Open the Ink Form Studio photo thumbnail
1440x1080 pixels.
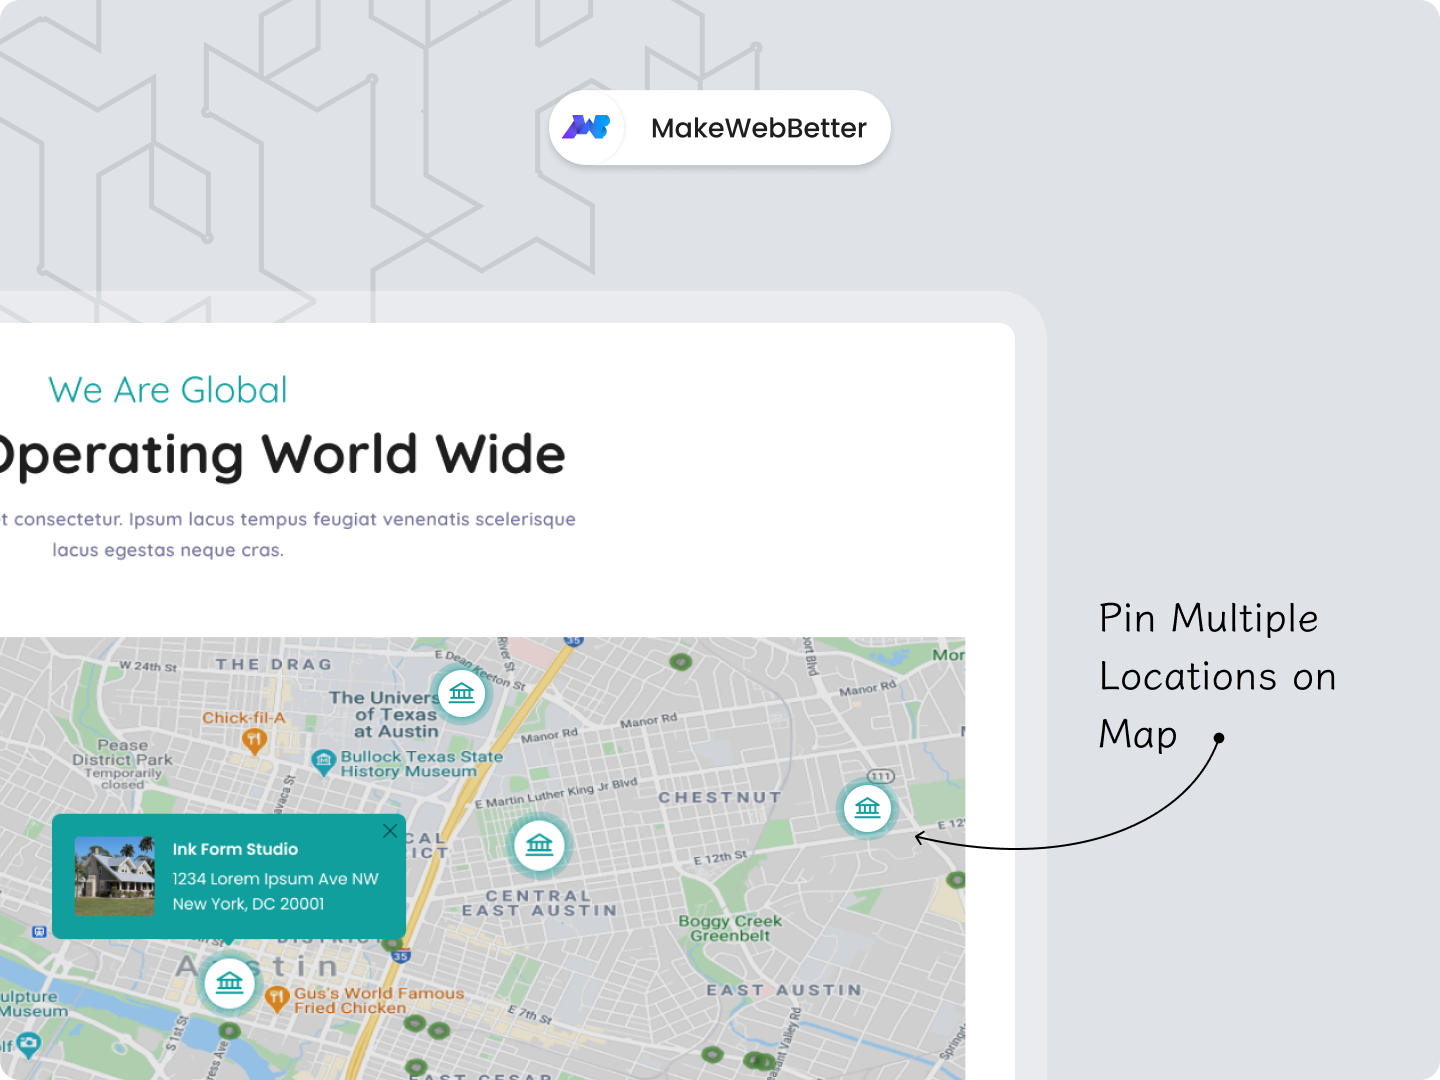click(x=117, y=877)
